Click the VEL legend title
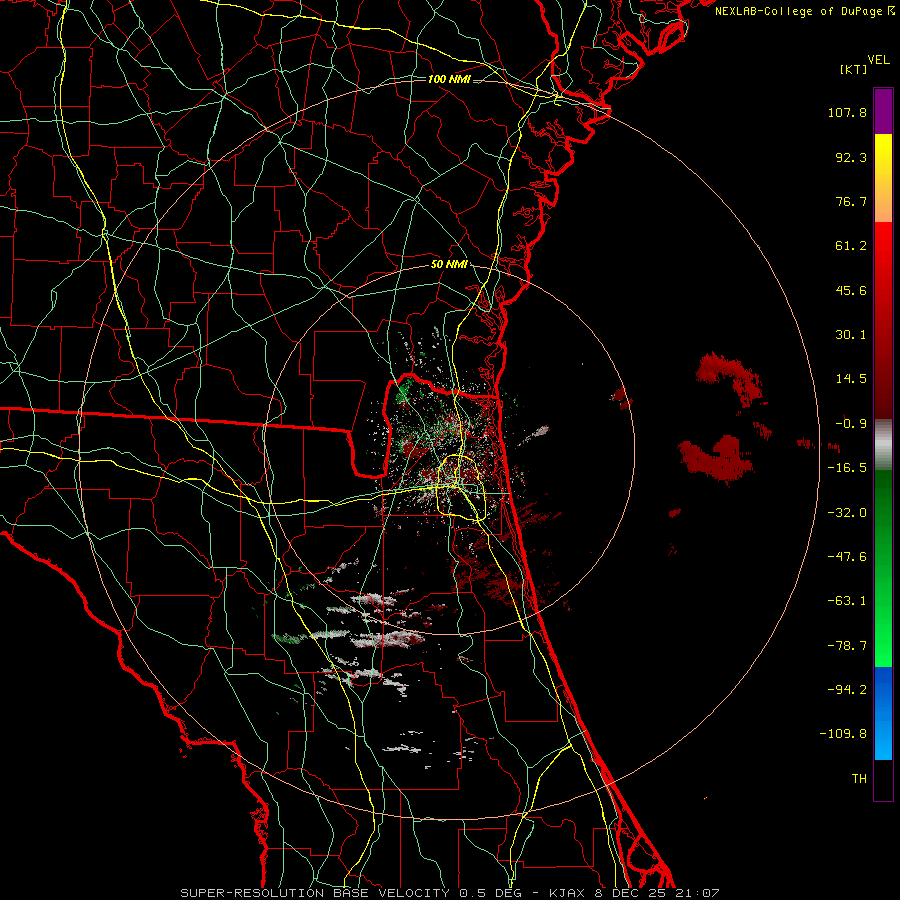 [x=878, y=60]
